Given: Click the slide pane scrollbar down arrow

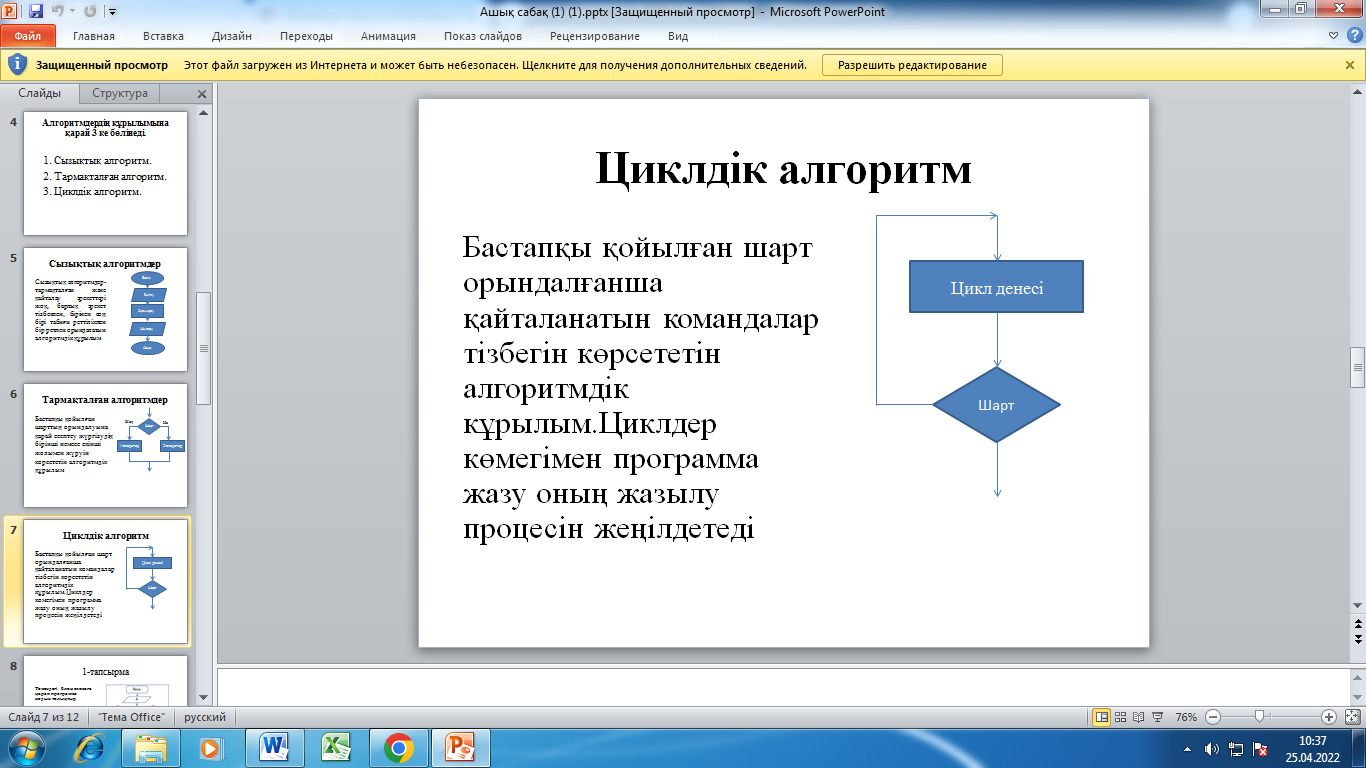Looking at the screenshot, I should pyautogui.click(x=203, y=697).
